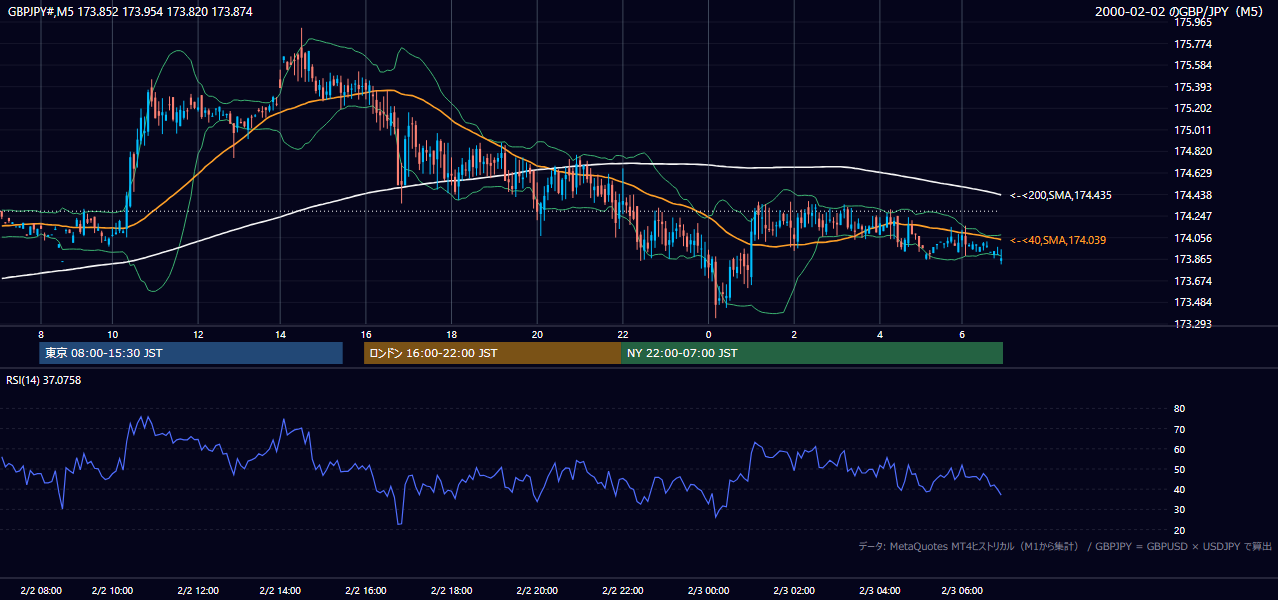Click the hour label 16 under the price chart
Image resolution: width=1278 pixels, height=600 pixels.
pos(367,334)
